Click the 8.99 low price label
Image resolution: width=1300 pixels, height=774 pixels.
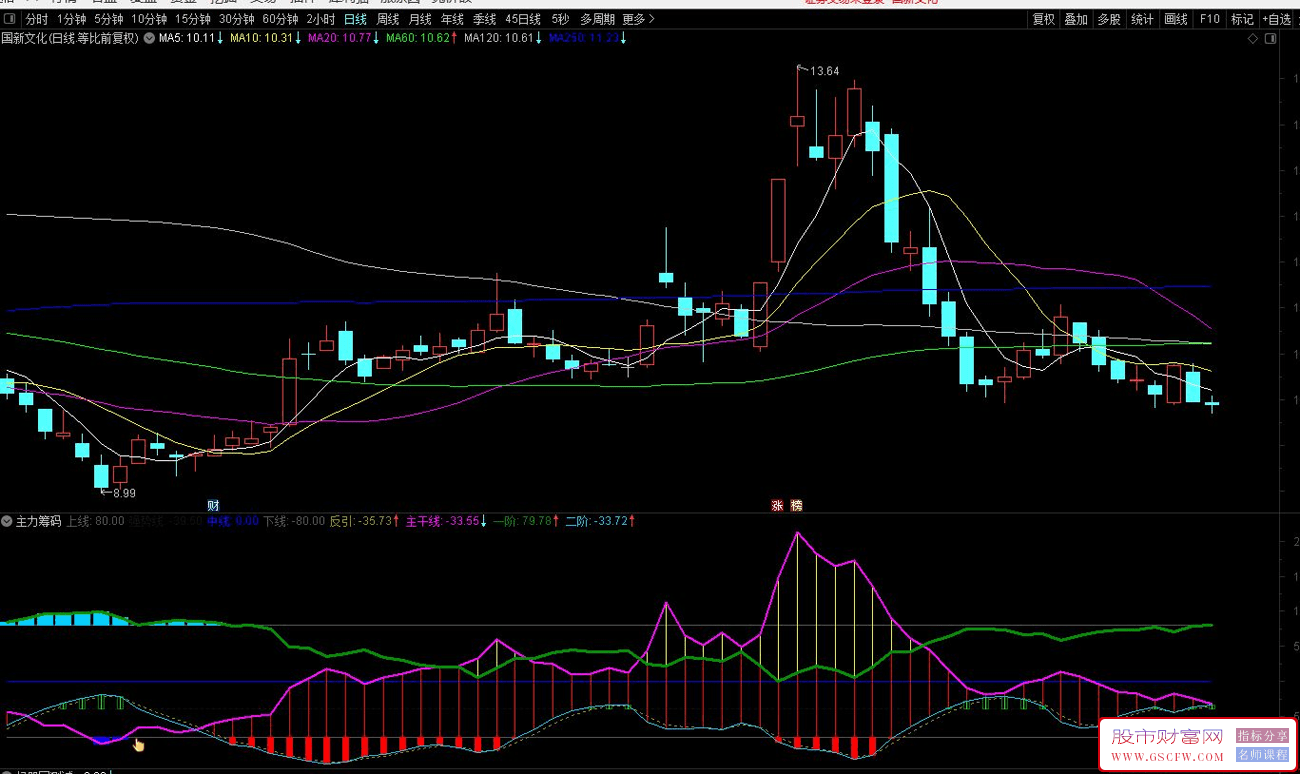coord(124,493)
